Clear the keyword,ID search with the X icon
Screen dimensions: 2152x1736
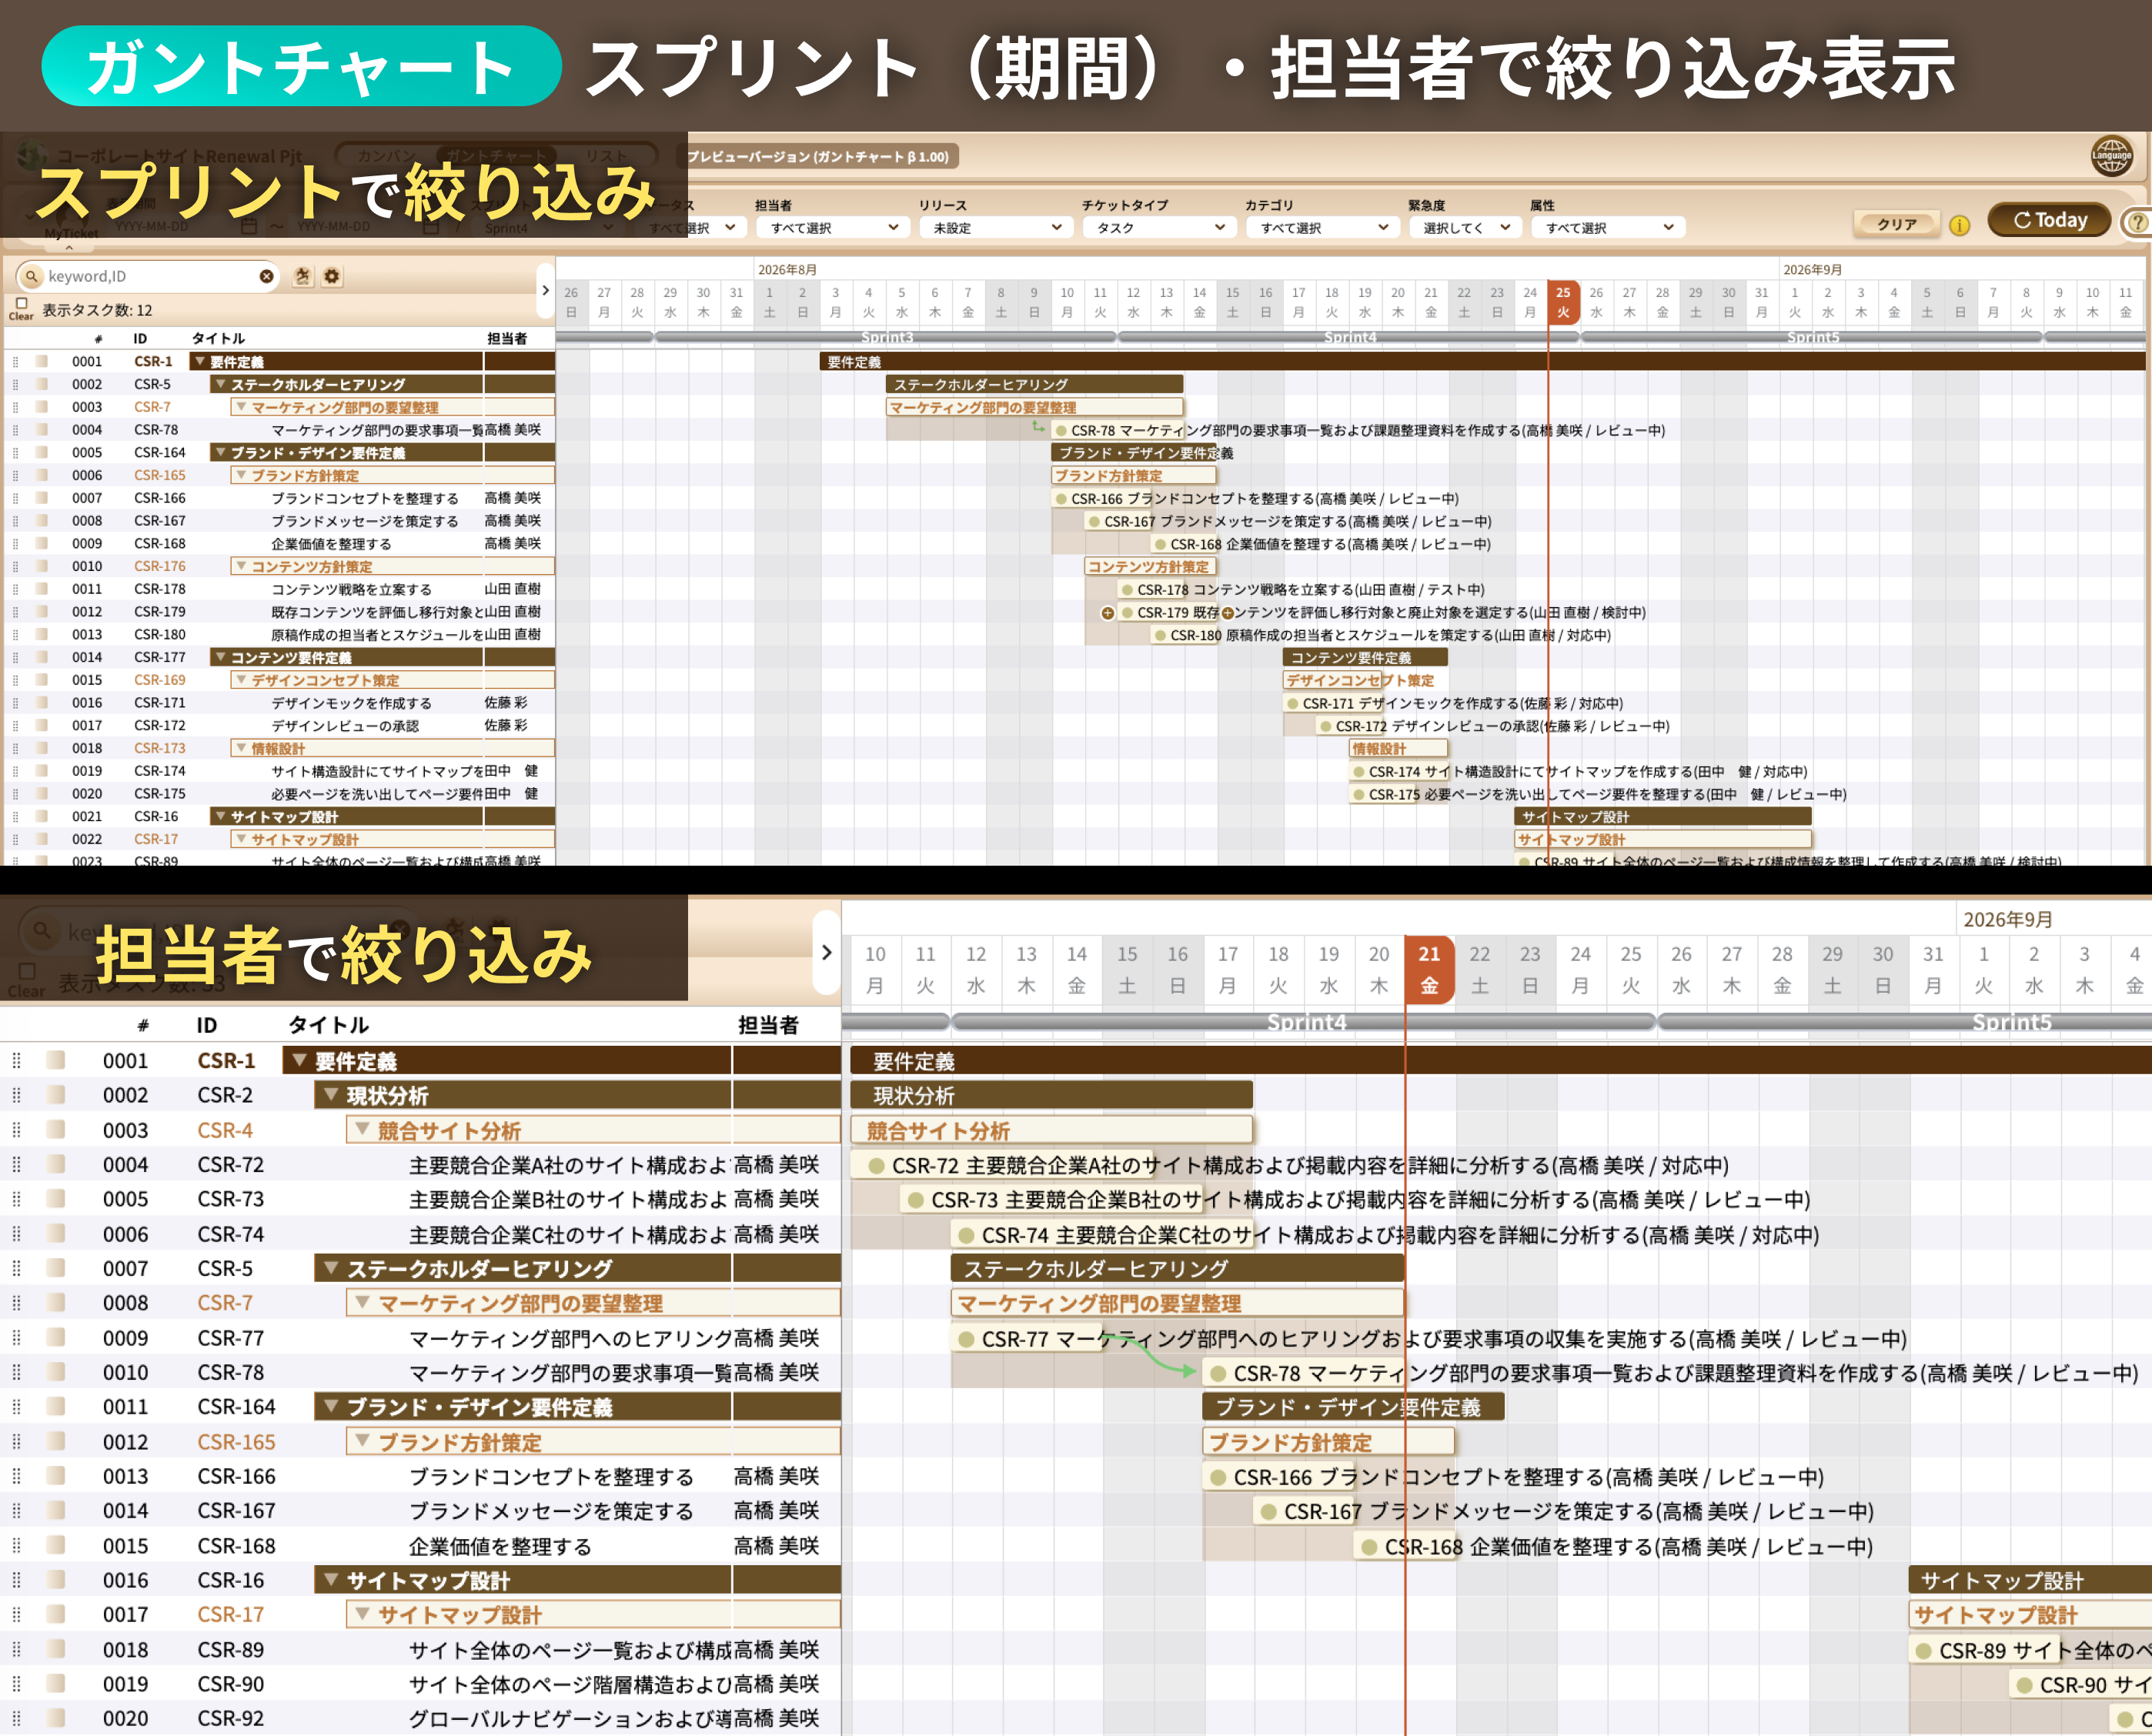coord(266,276)
